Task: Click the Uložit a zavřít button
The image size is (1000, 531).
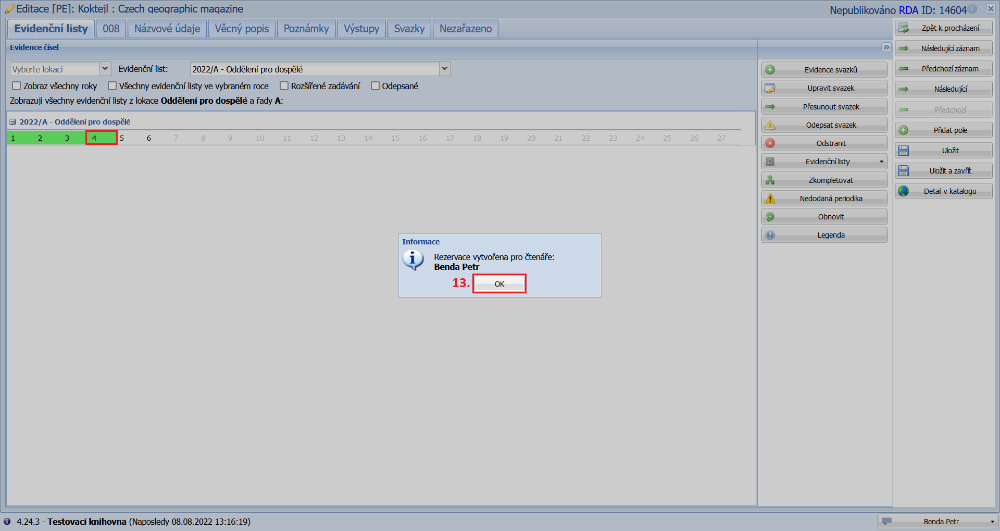Action: pos(943,171)
